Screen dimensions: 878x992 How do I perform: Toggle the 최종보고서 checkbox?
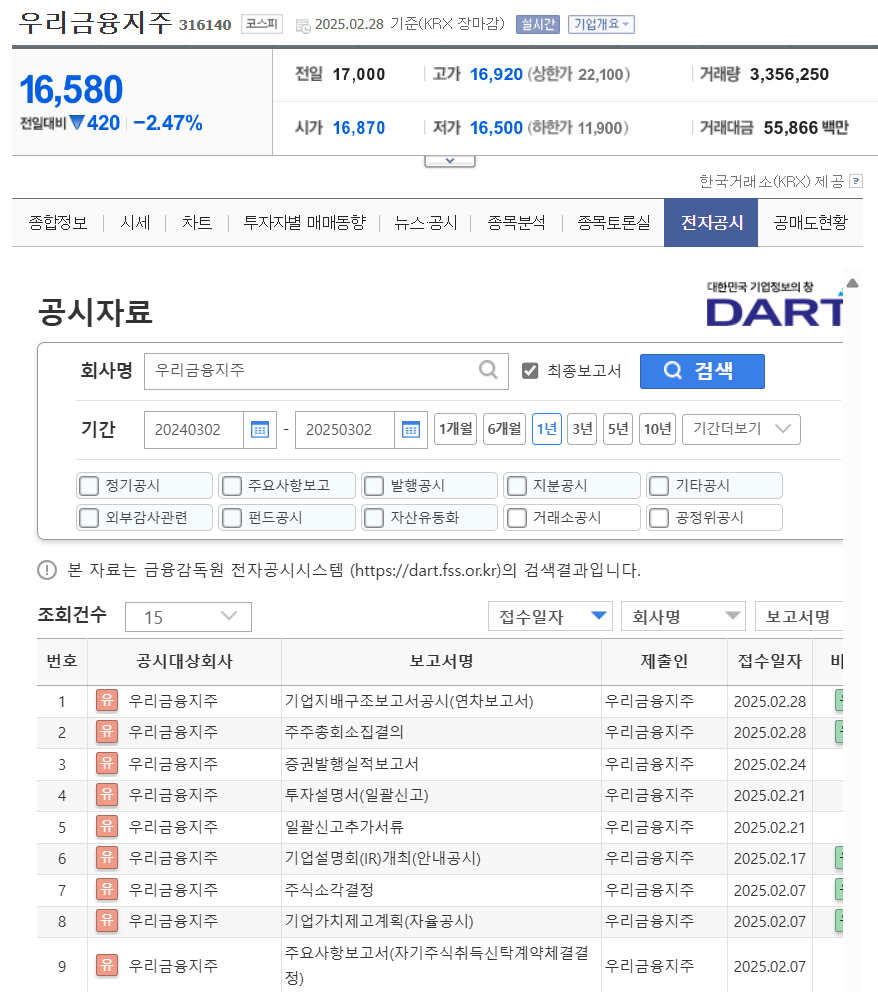tap(530, 371)
